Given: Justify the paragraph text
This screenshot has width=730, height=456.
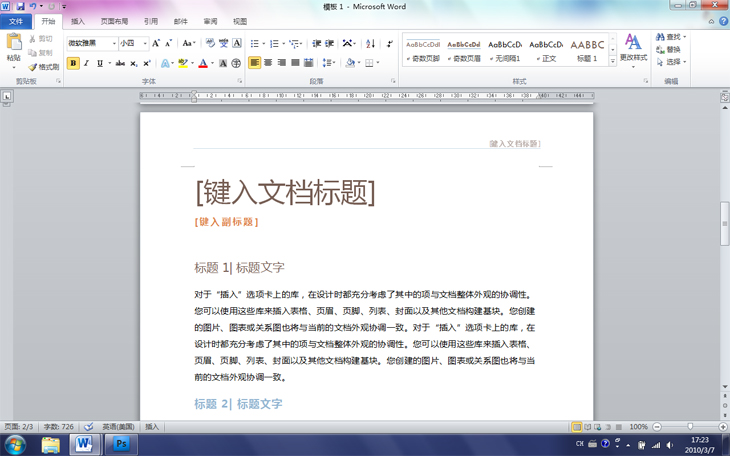Looking at the screenshot, I should [295, 62].
